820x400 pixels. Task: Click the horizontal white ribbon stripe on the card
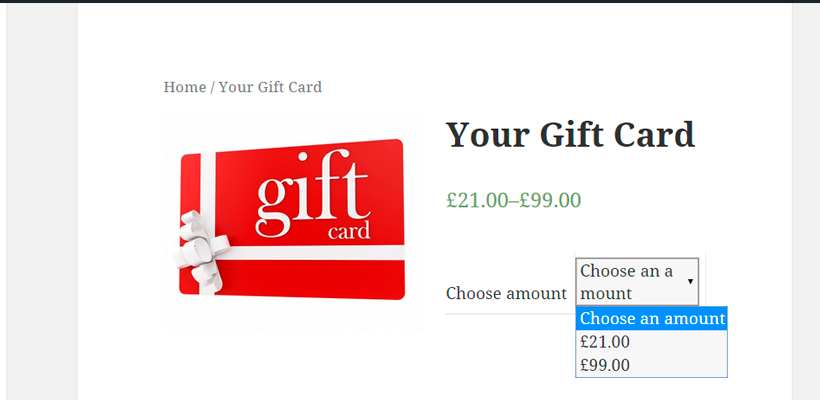point(314,253)
